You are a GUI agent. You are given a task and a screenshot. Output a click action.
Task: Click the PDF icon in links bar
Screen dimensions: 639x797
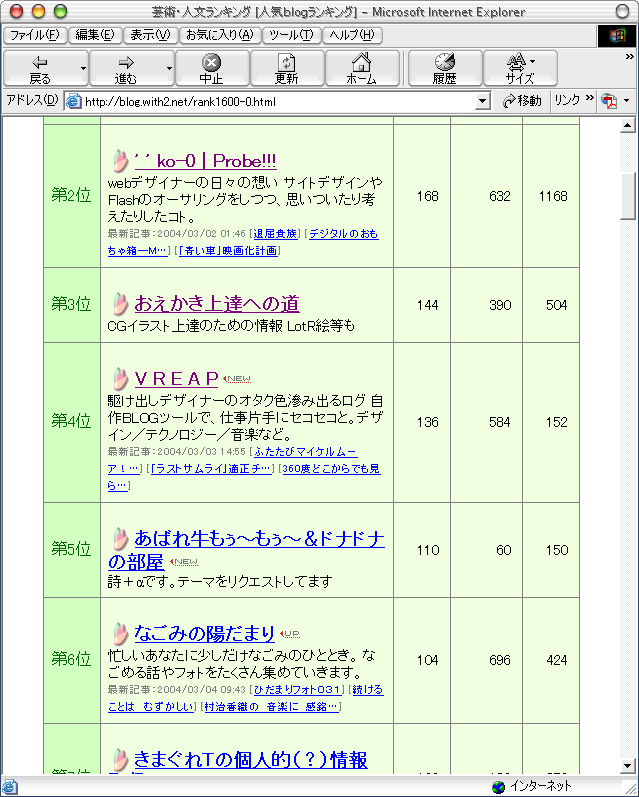pos(607,101)
